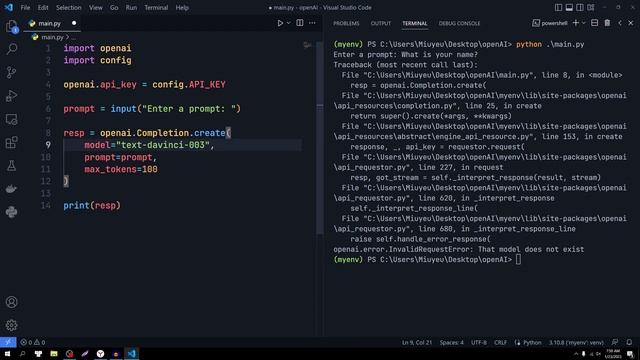The image size is (640, 360).
Task: Click the powershell terminal profile label
Action: pyautogui.click(x=550, y=23)
